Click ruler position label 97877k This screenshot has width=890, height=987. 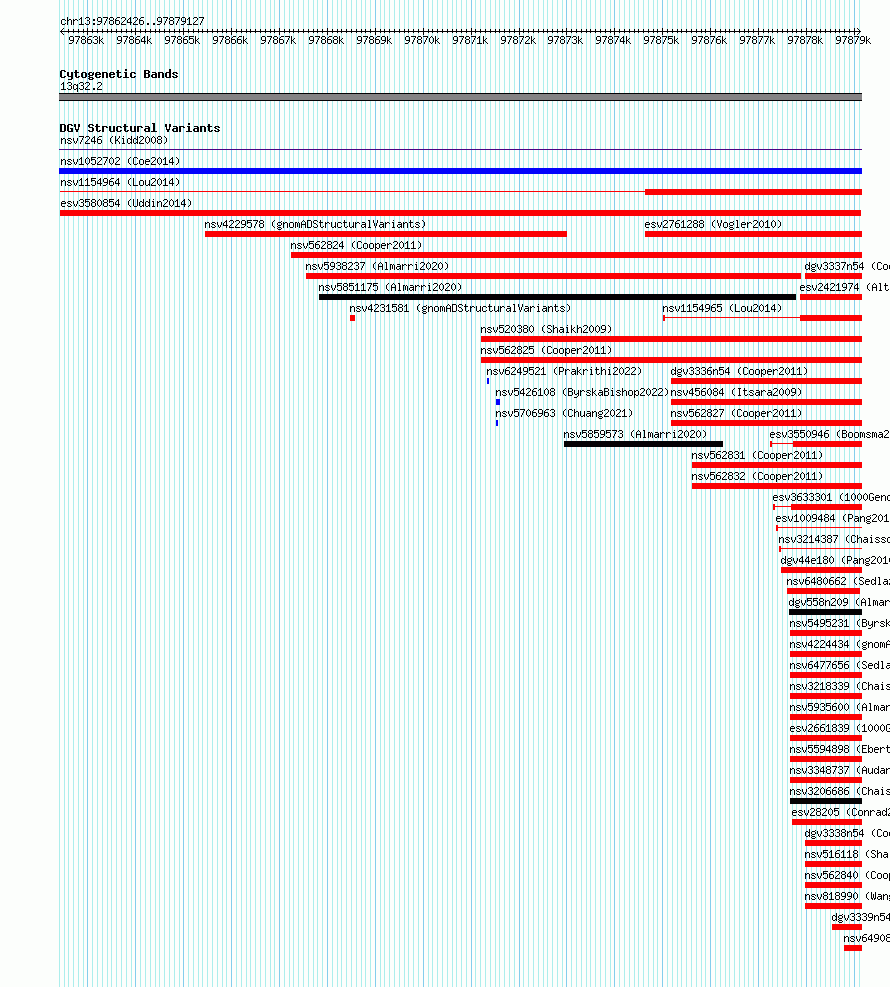(x=757, y=40)
